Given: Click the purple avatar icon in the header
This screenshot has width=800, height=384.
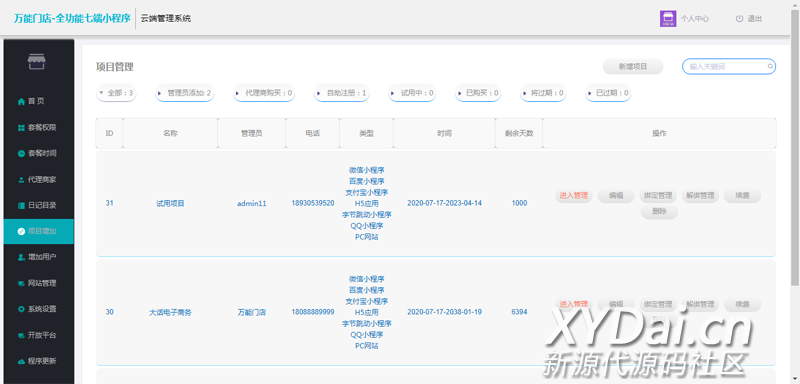Looking at the screenshot, I should pyautogui.click(x=668, y=19).
